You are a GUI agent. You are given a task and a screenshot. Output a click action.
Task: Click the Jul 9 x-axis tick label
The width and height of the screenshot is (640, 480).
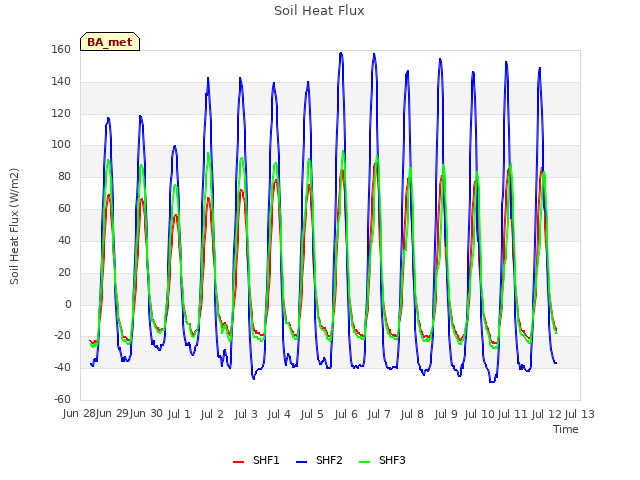(446, 414)
